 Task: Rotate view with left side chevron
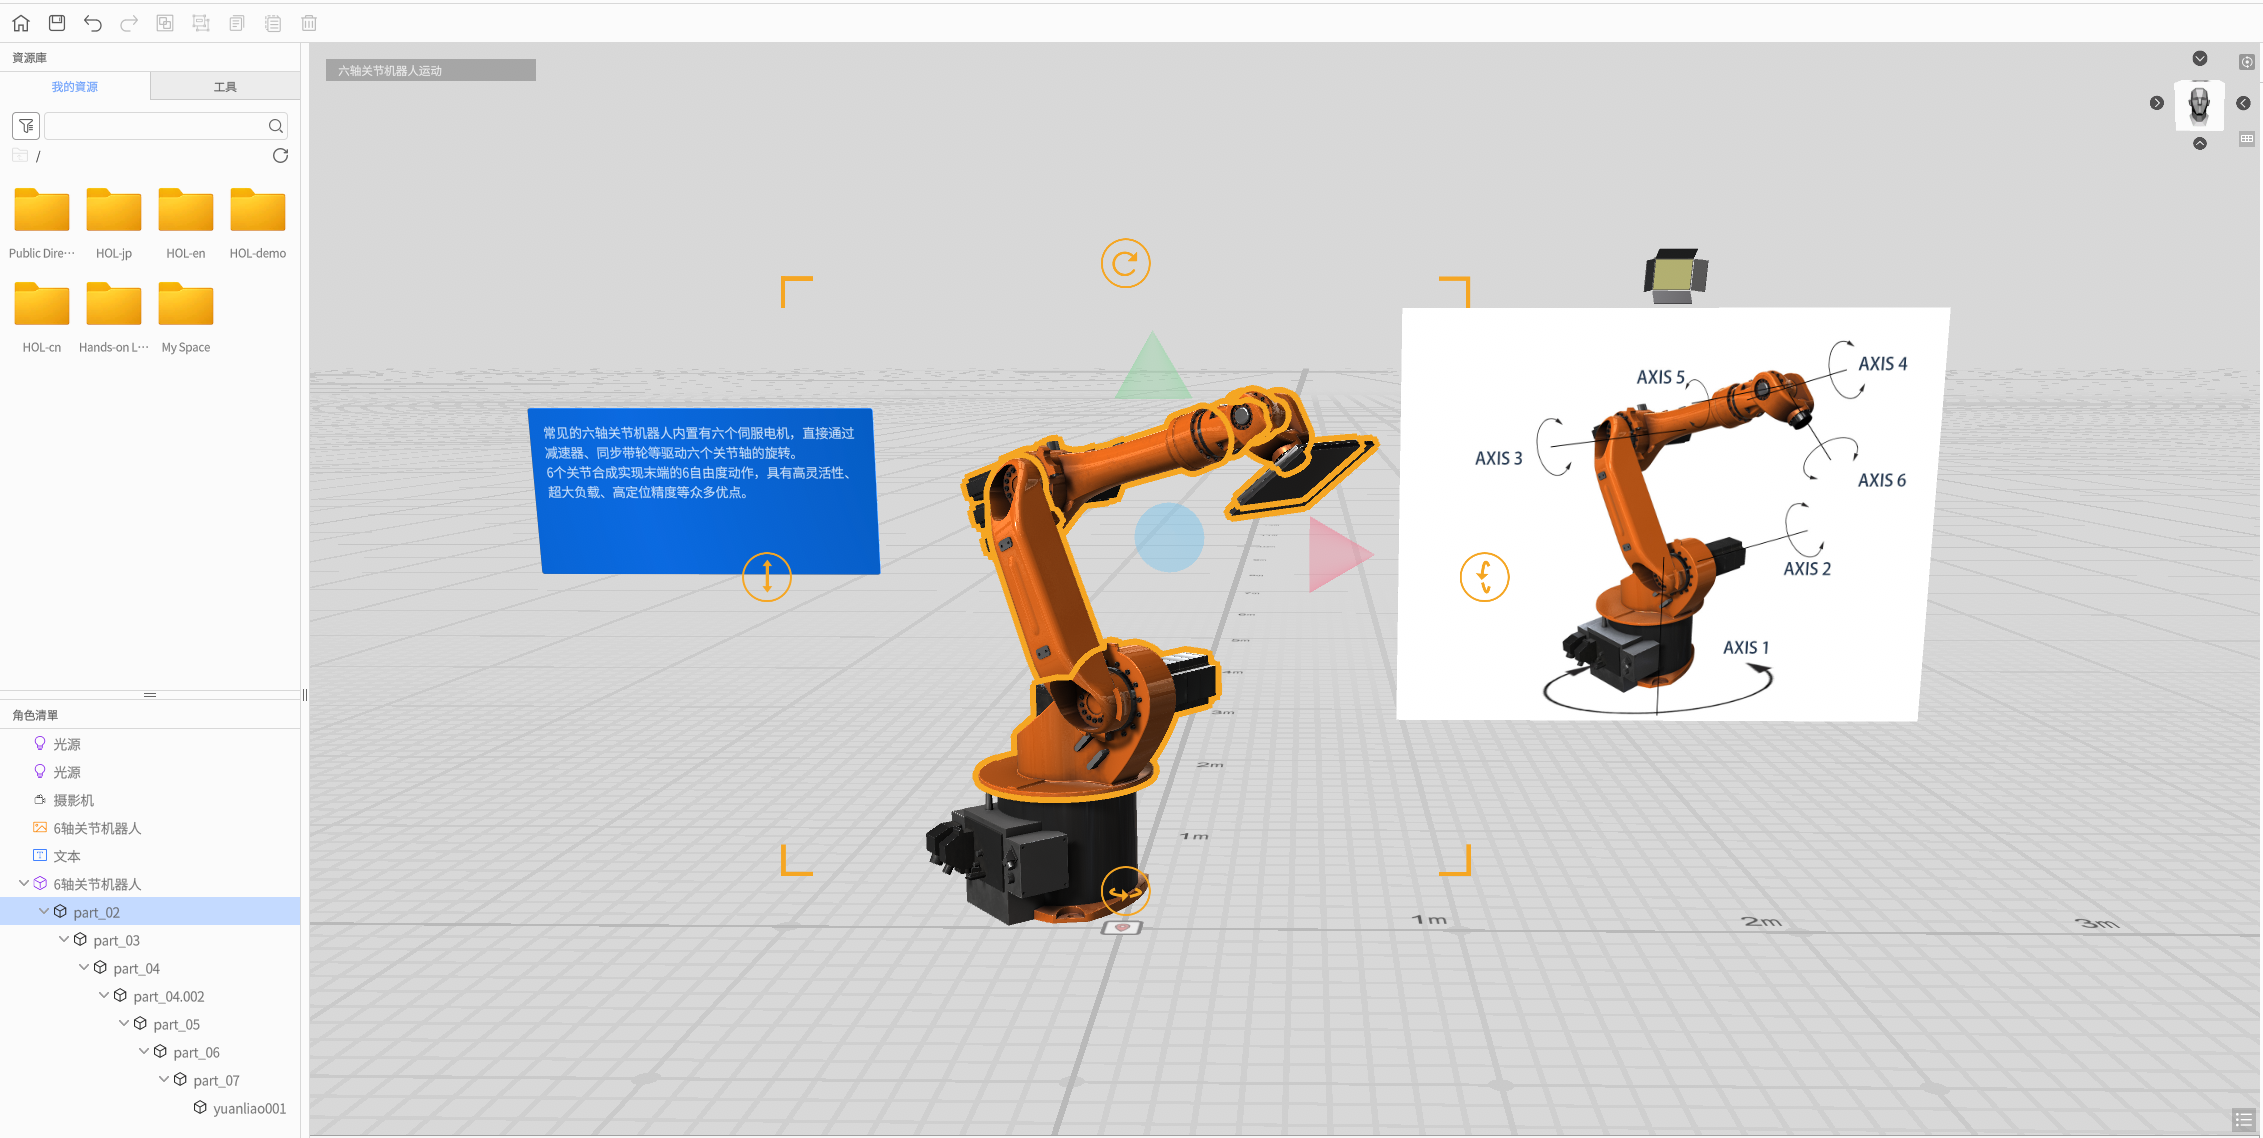click(2157, 103)
